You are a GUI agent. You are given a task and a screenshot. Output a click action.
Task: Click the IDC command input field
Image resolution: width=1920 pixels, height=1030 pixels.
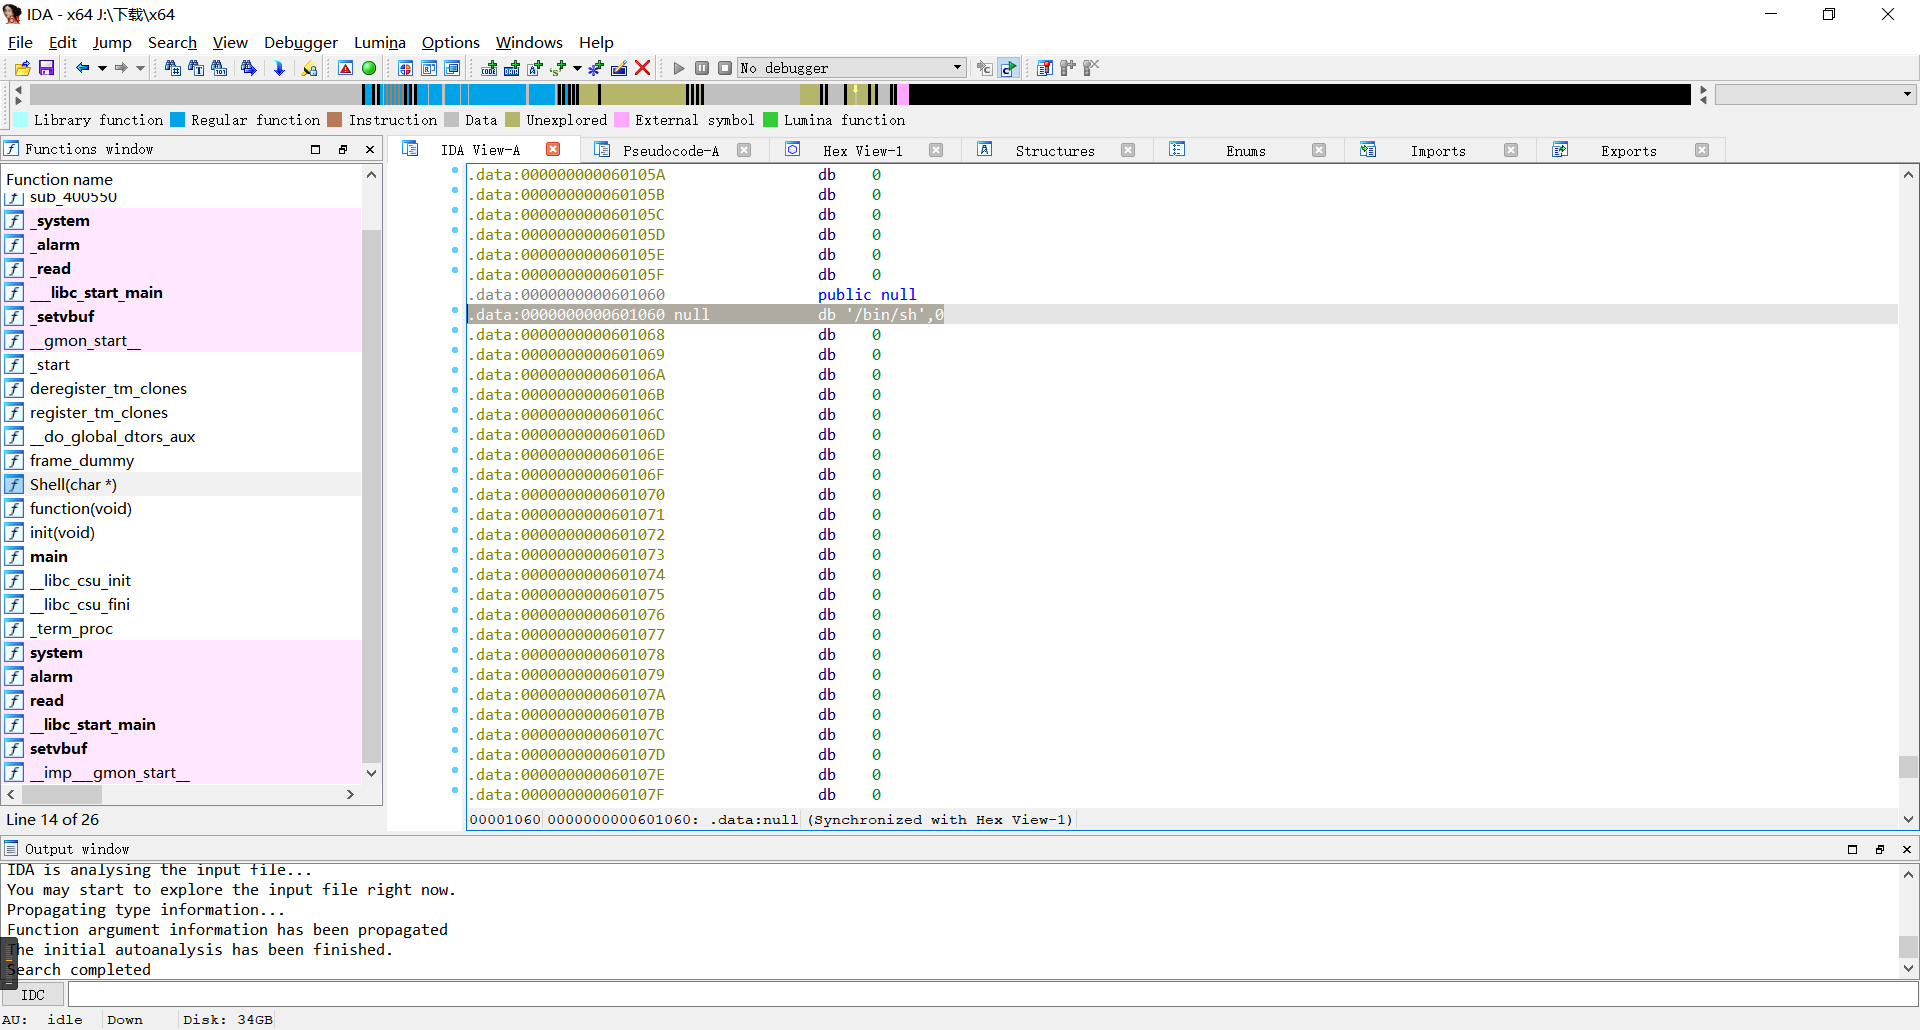pos(990,995)
